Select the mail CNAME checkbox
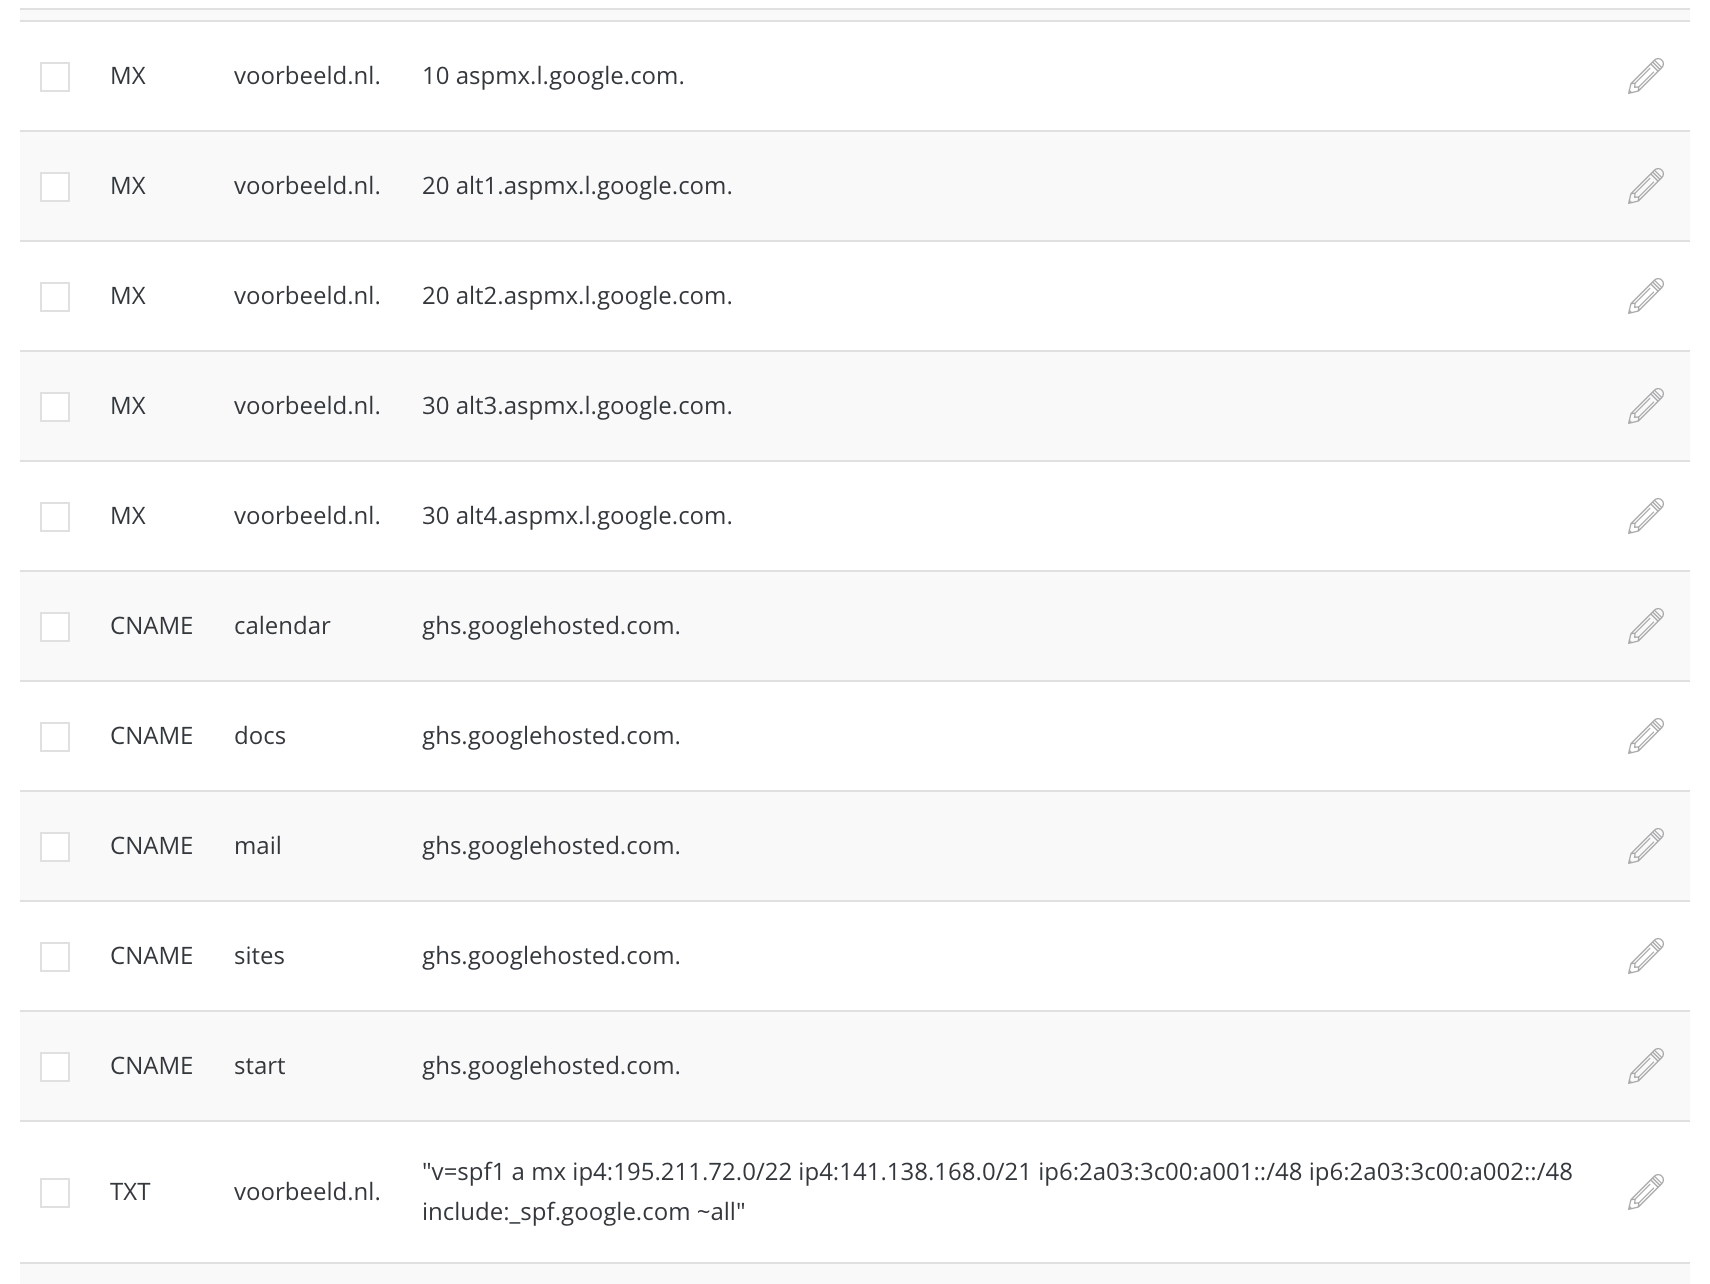1710x1284 pixels. pos(54,845)
